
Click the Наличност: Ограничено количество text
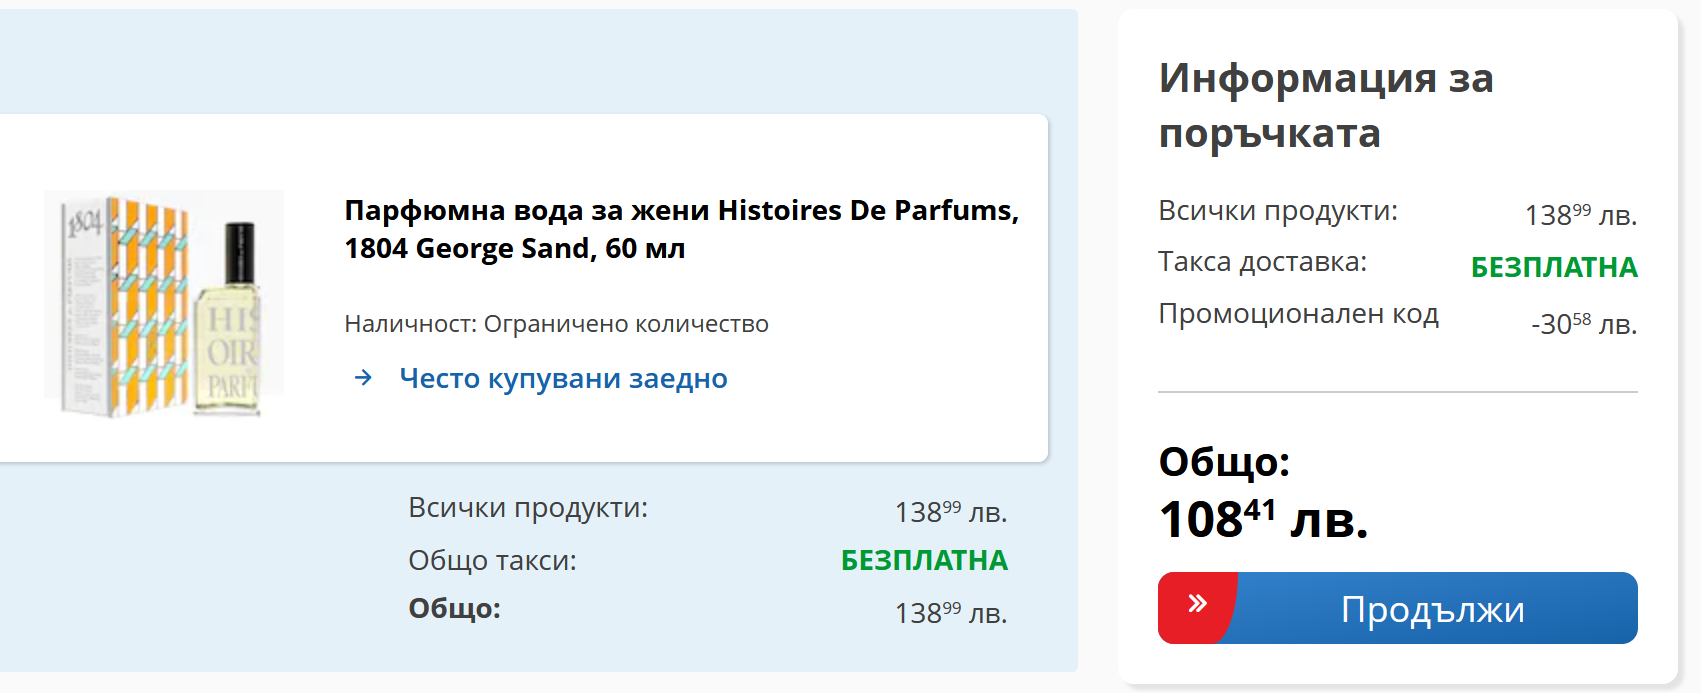pyautogui.click(x=556, y=324)
